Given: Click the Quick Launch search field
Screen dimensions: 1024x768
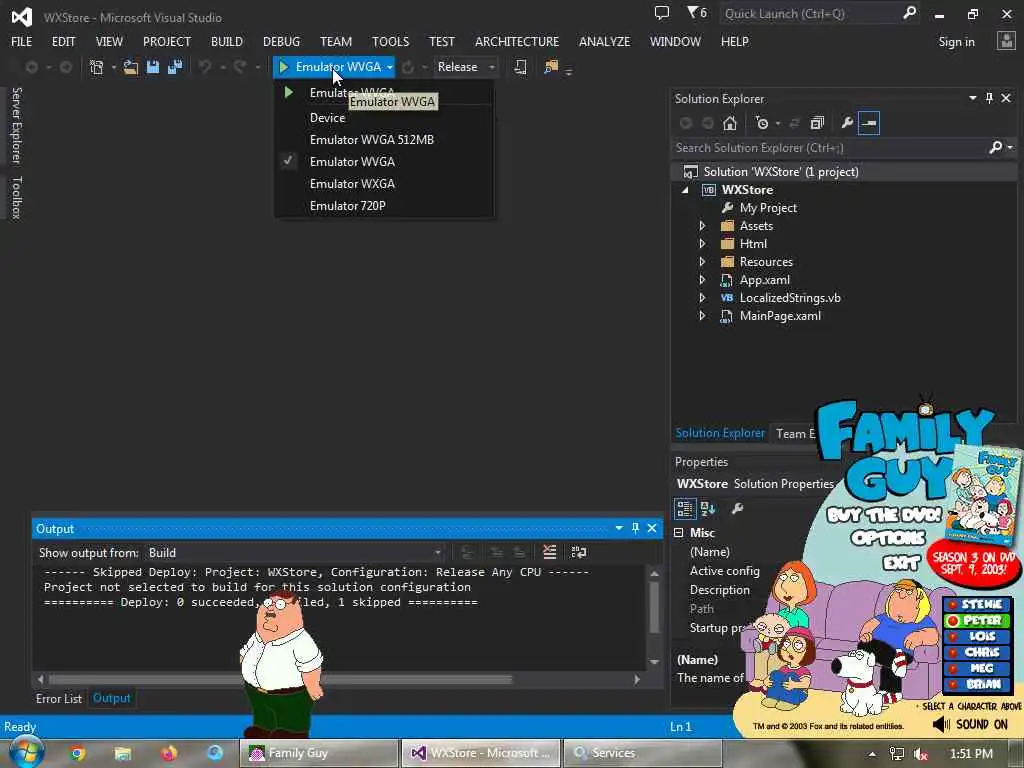Looking at the screenshot, I should coord(811,13).
